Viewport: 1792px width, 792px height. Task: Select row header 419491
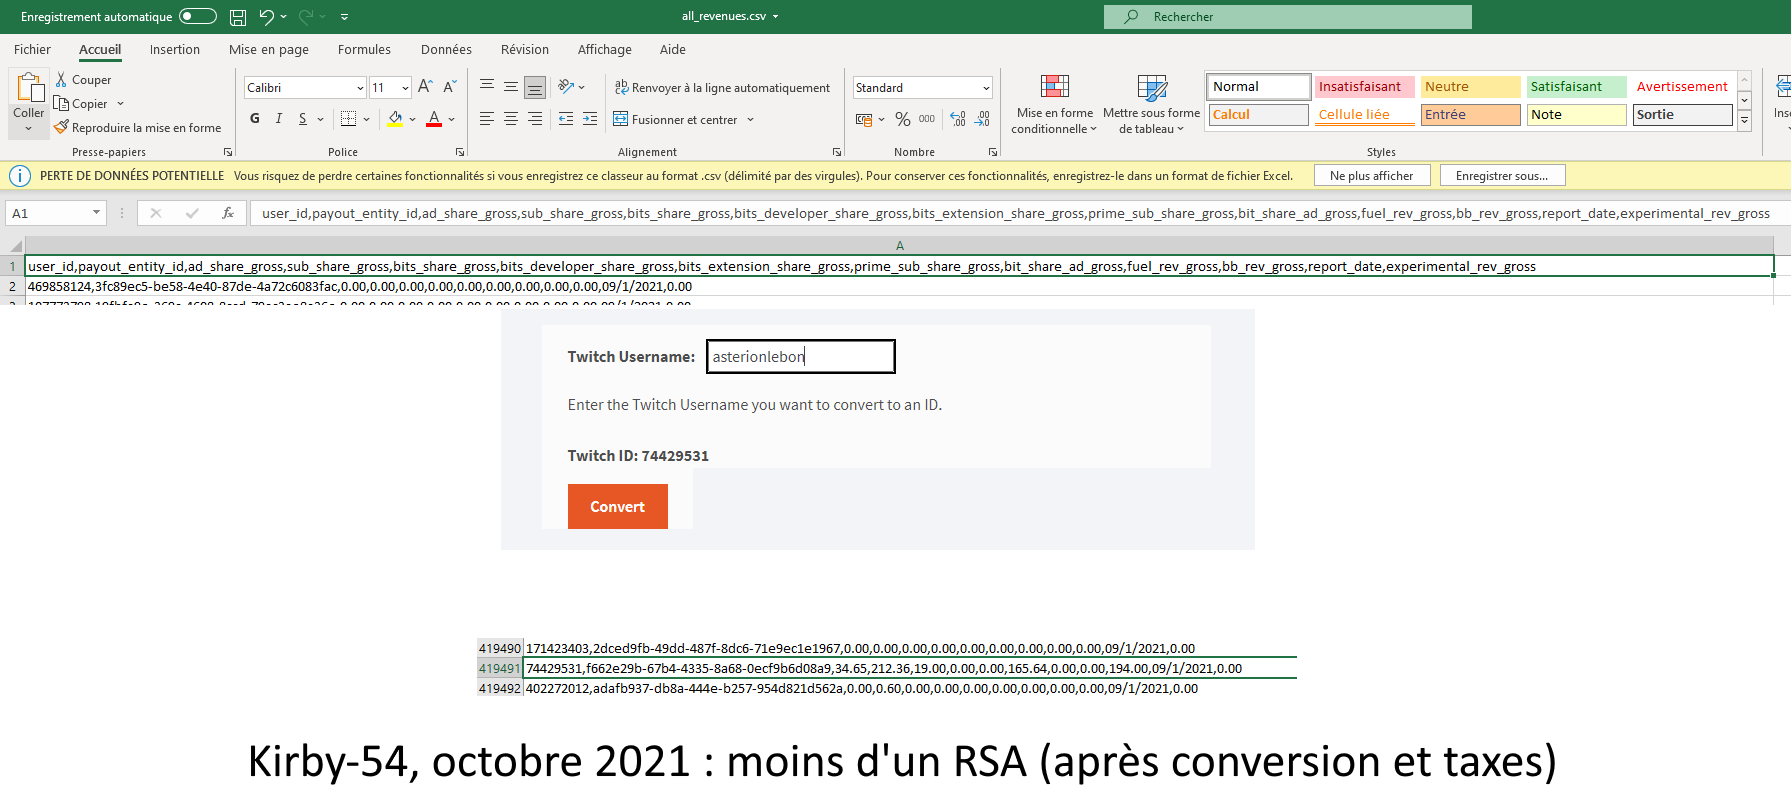[499, 669]
